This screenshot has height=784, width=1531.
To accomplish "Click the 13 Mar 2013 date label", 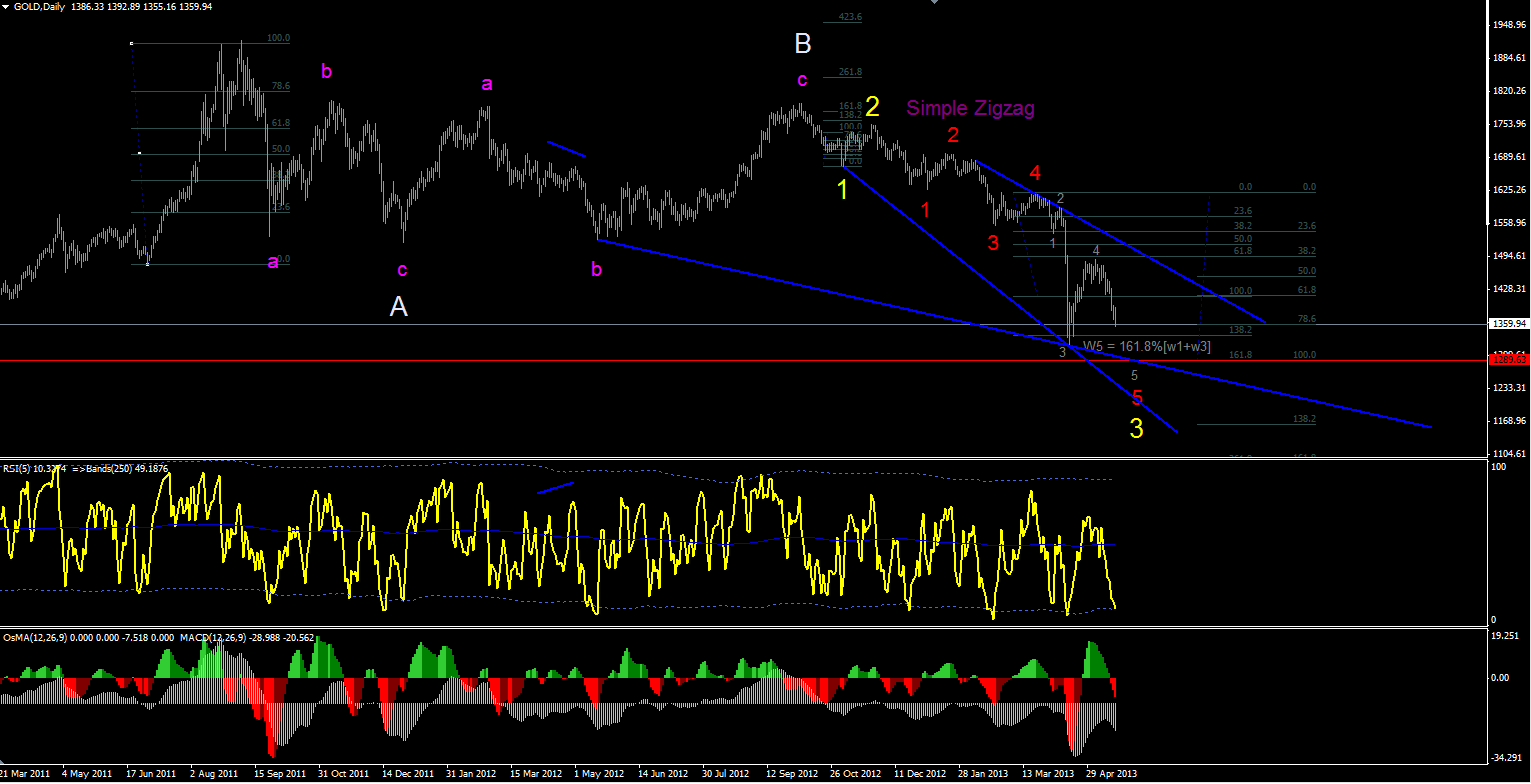I will coord(1047,773).
